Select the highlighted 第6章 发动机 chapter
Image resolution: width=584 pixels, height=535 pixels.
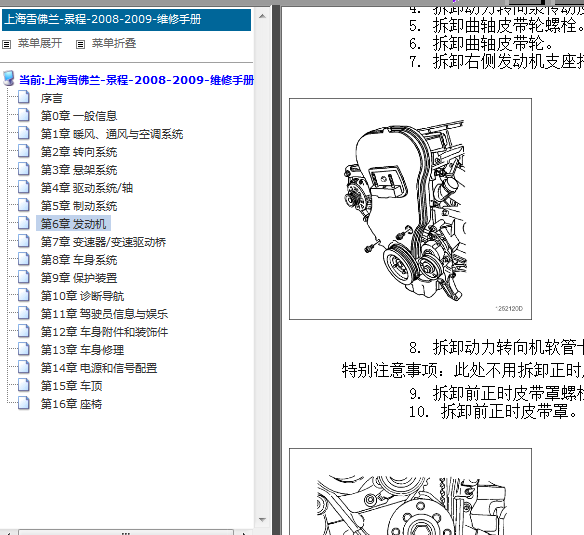point(73,224)
